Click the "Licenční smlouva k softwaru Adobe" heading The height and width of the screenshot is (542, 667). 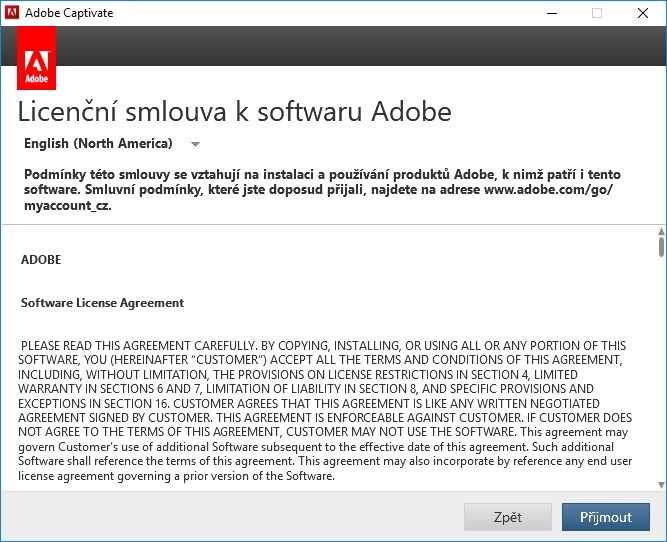235,110
